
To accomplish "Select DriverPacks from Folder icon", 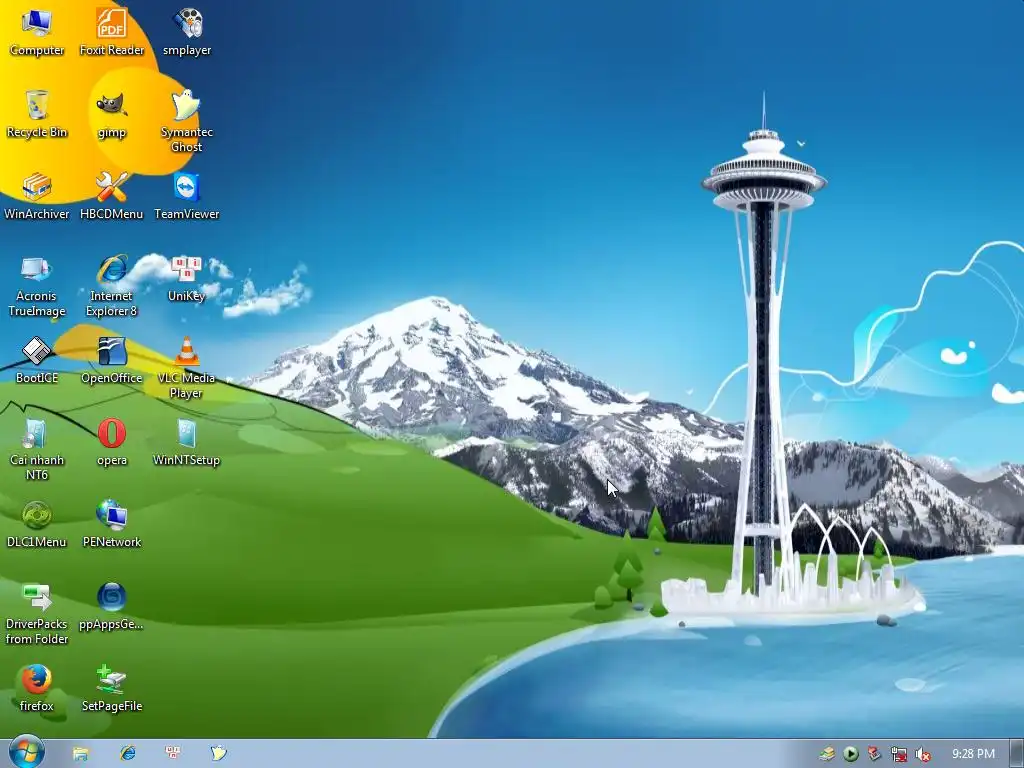I will 37,614.
